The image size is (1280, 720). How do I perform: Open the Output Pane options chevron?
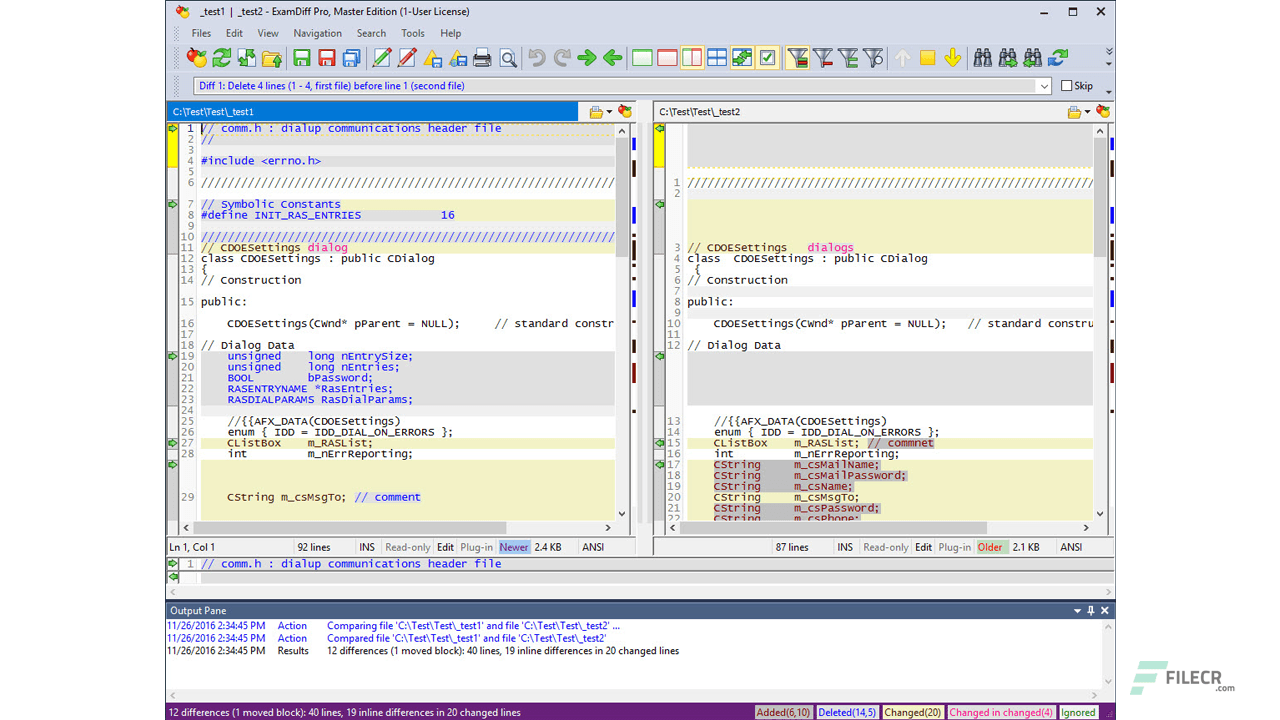(1076, 610)
